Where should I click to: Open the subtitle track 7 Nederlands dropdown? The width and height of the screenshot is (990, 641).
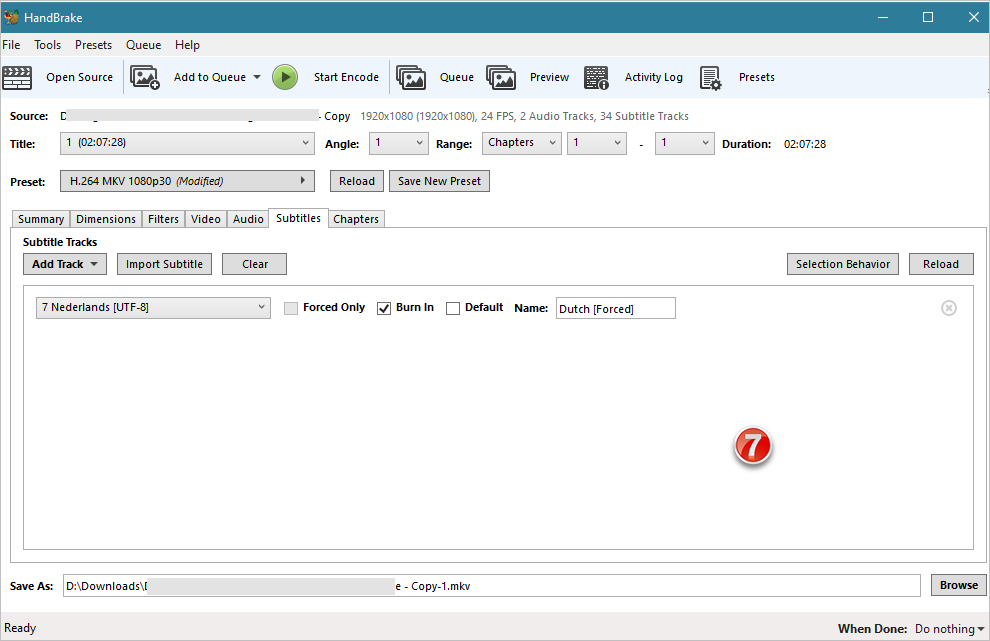point(153,308)
